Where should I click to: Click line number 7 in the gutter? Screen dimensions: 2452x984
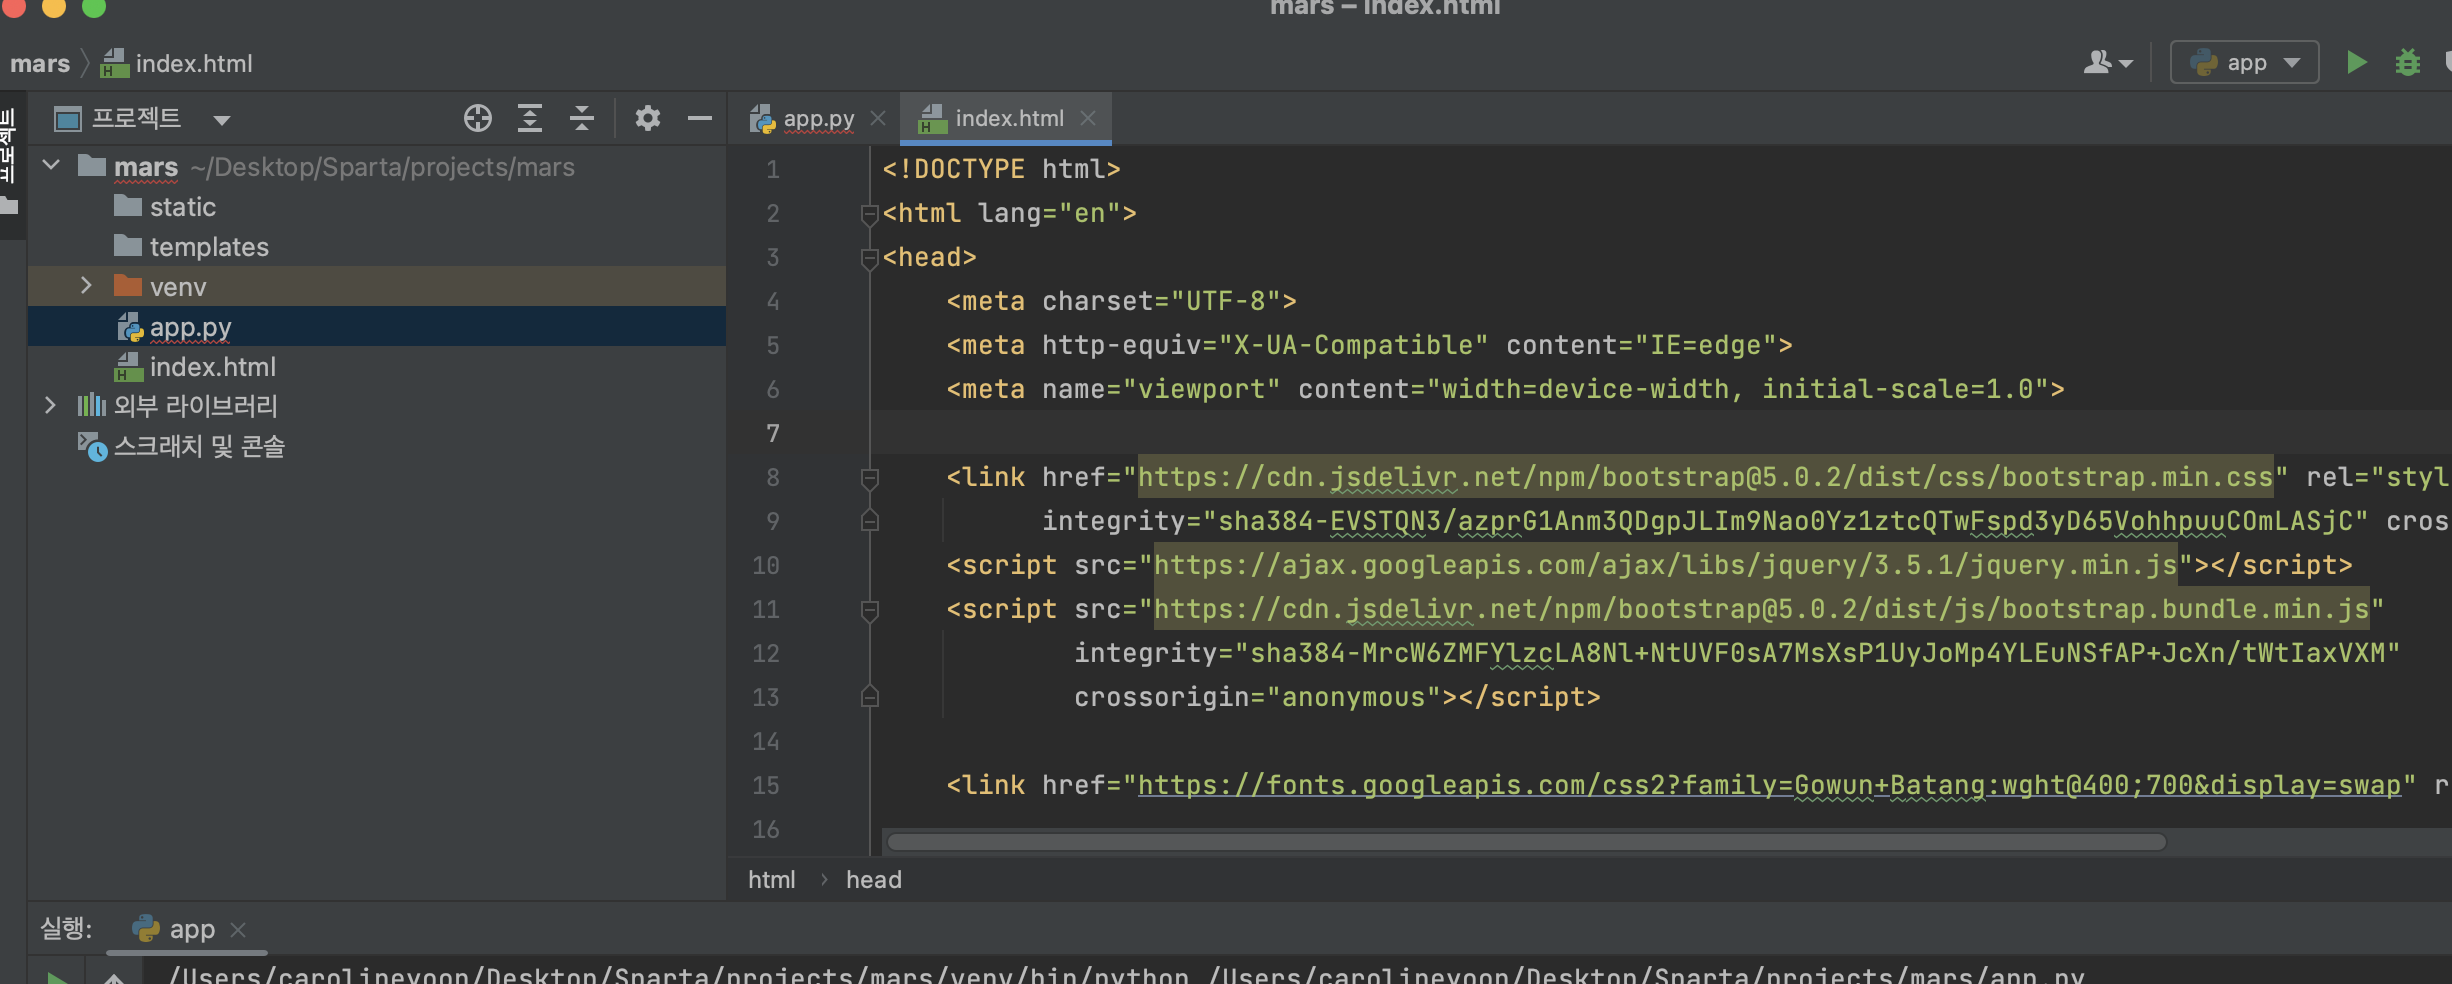(772, 433)
